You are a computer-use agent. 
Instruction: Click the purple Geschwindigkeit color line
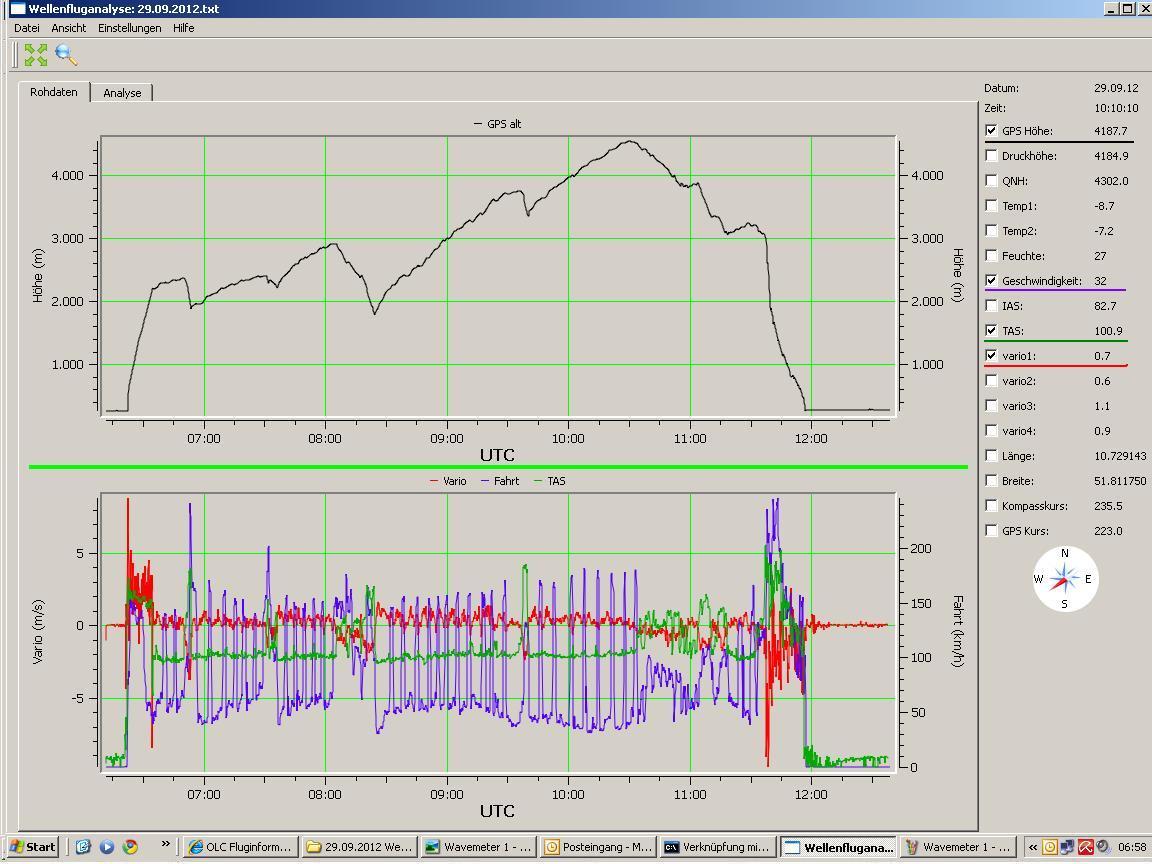pos(1055,290)
